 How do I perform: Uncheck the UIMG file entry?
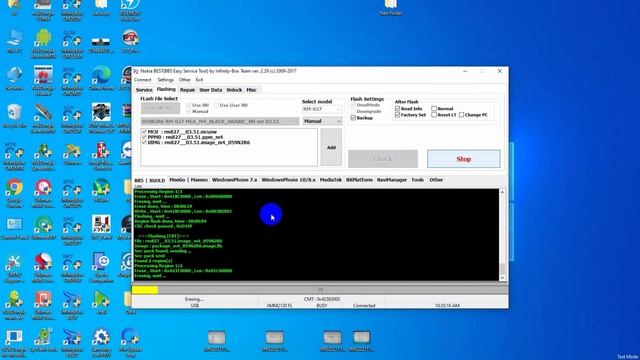click(x=144, y=142)
